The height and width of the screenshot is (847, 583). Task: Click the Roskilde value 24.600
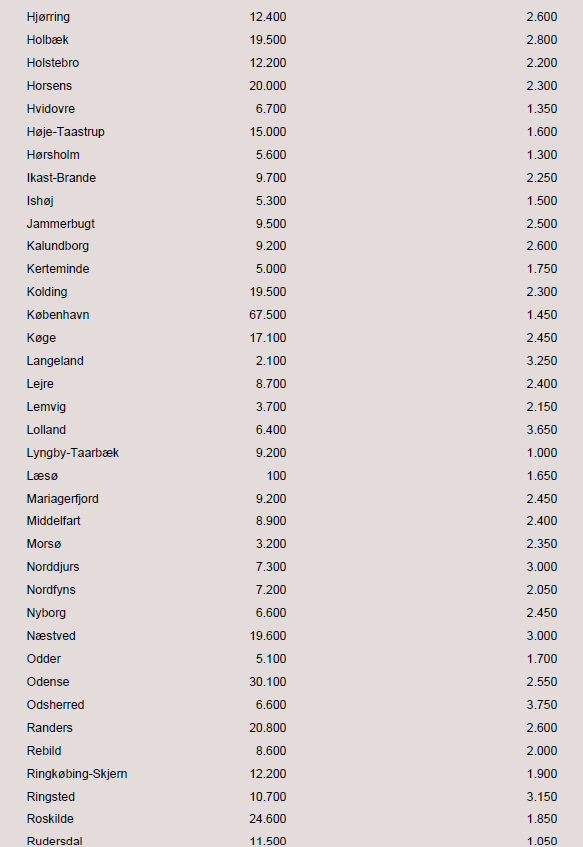point(268,819)
